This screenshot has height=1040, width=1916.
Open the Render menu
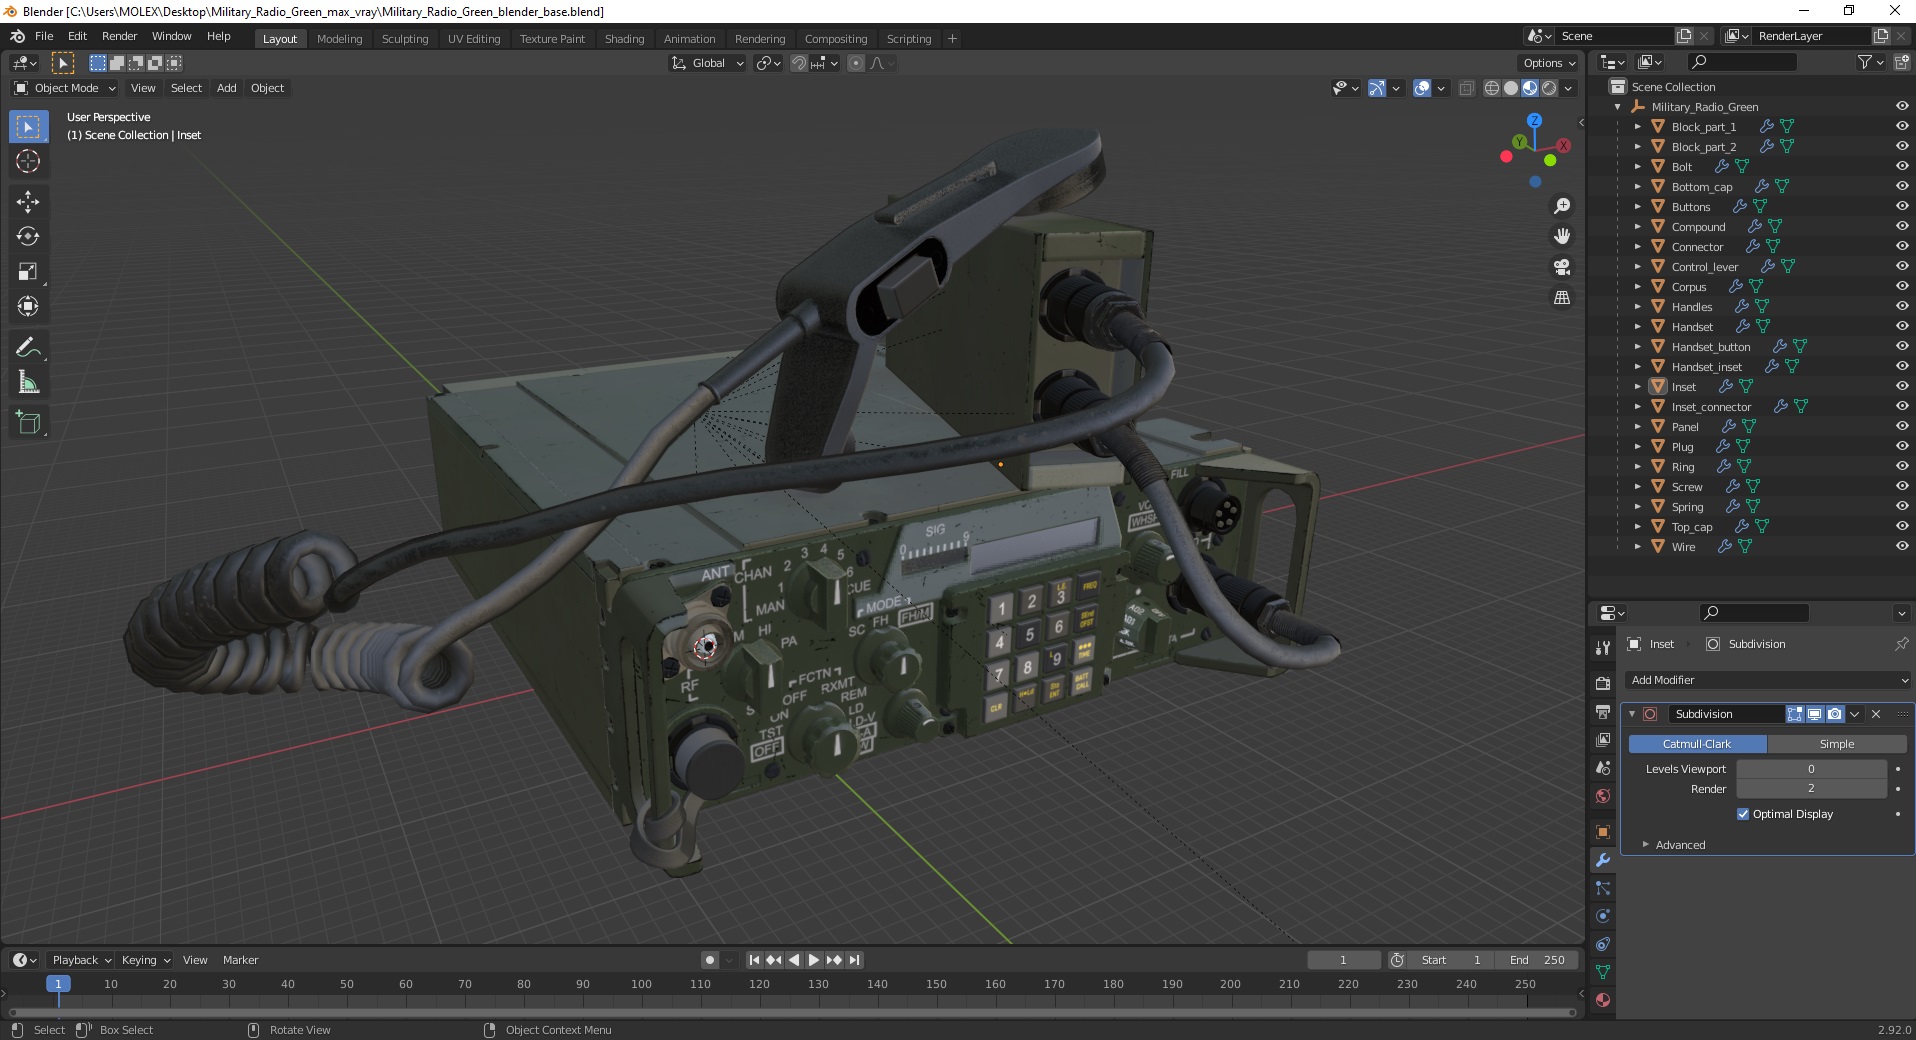[119, 36]
